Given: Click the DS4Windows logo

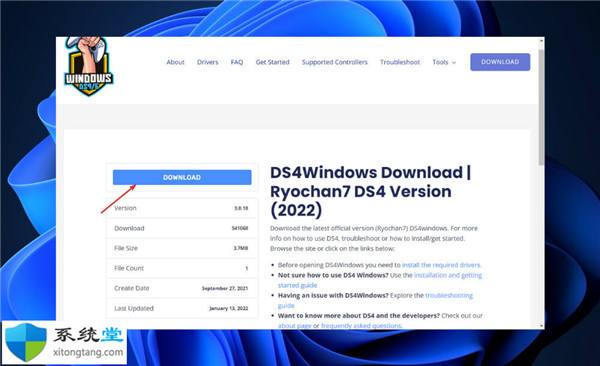Looking at the screenshot, I should pos(89,66).
